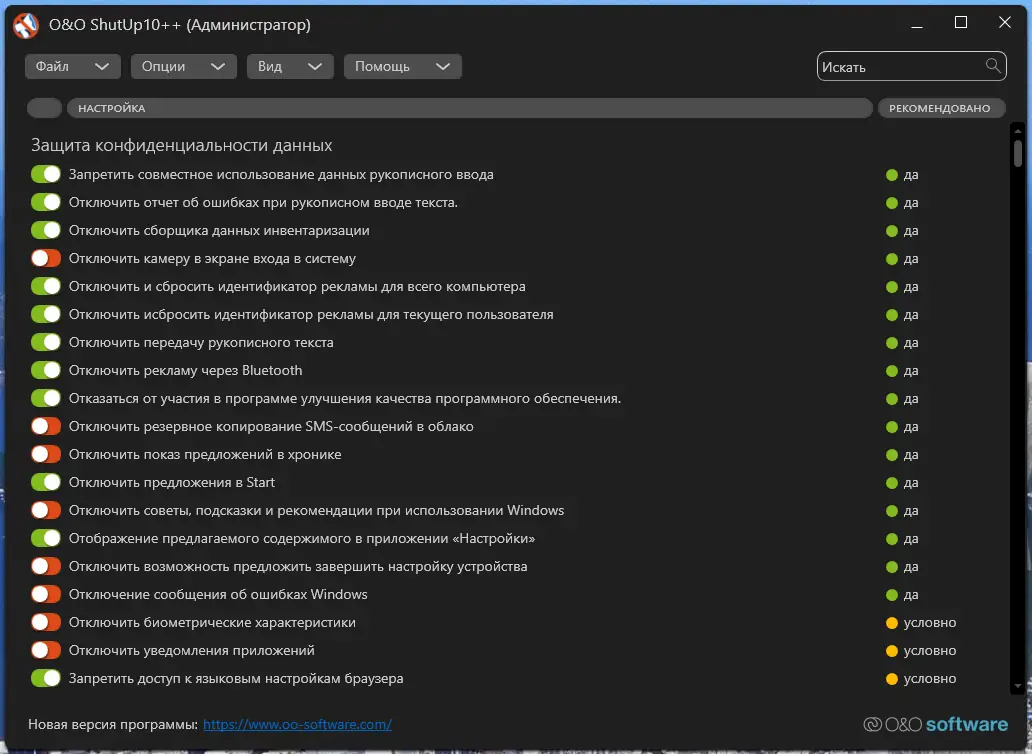Open the 'Вид' dropdown menu
Viewport: 1032px width, 754px height.
(289, 67)
